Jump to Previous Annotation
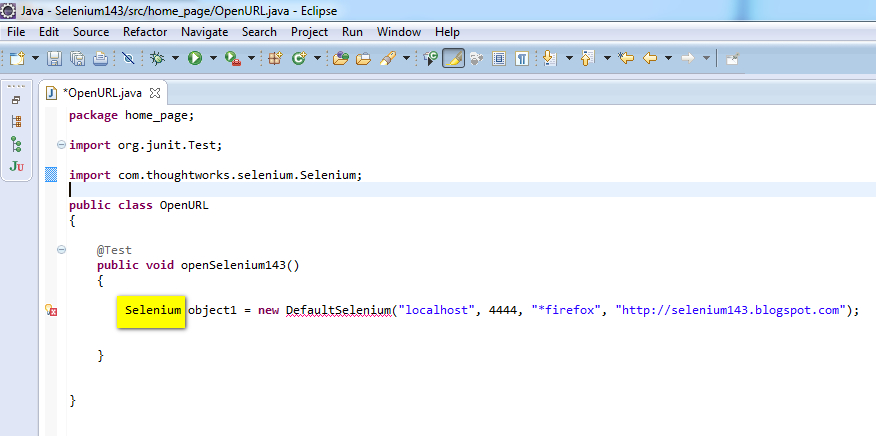This screenshot has width=876, height=436. (588, 58)
